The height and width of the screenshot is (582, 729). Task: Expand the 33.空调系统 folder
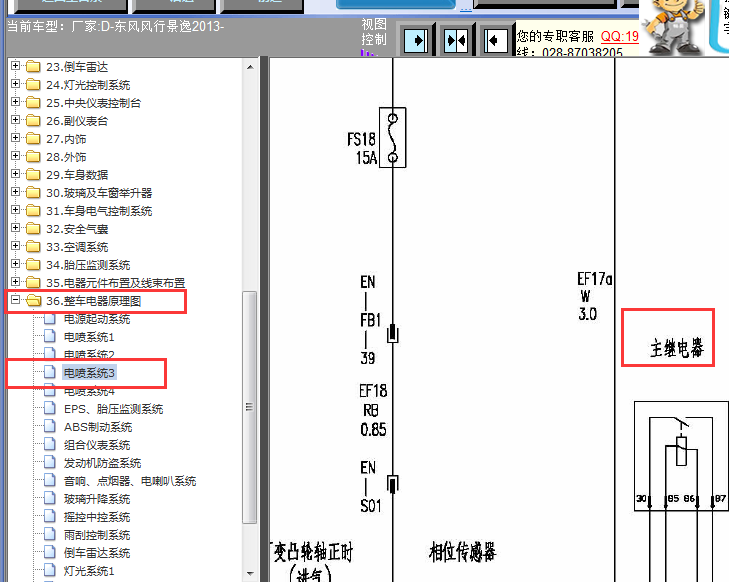15,246
